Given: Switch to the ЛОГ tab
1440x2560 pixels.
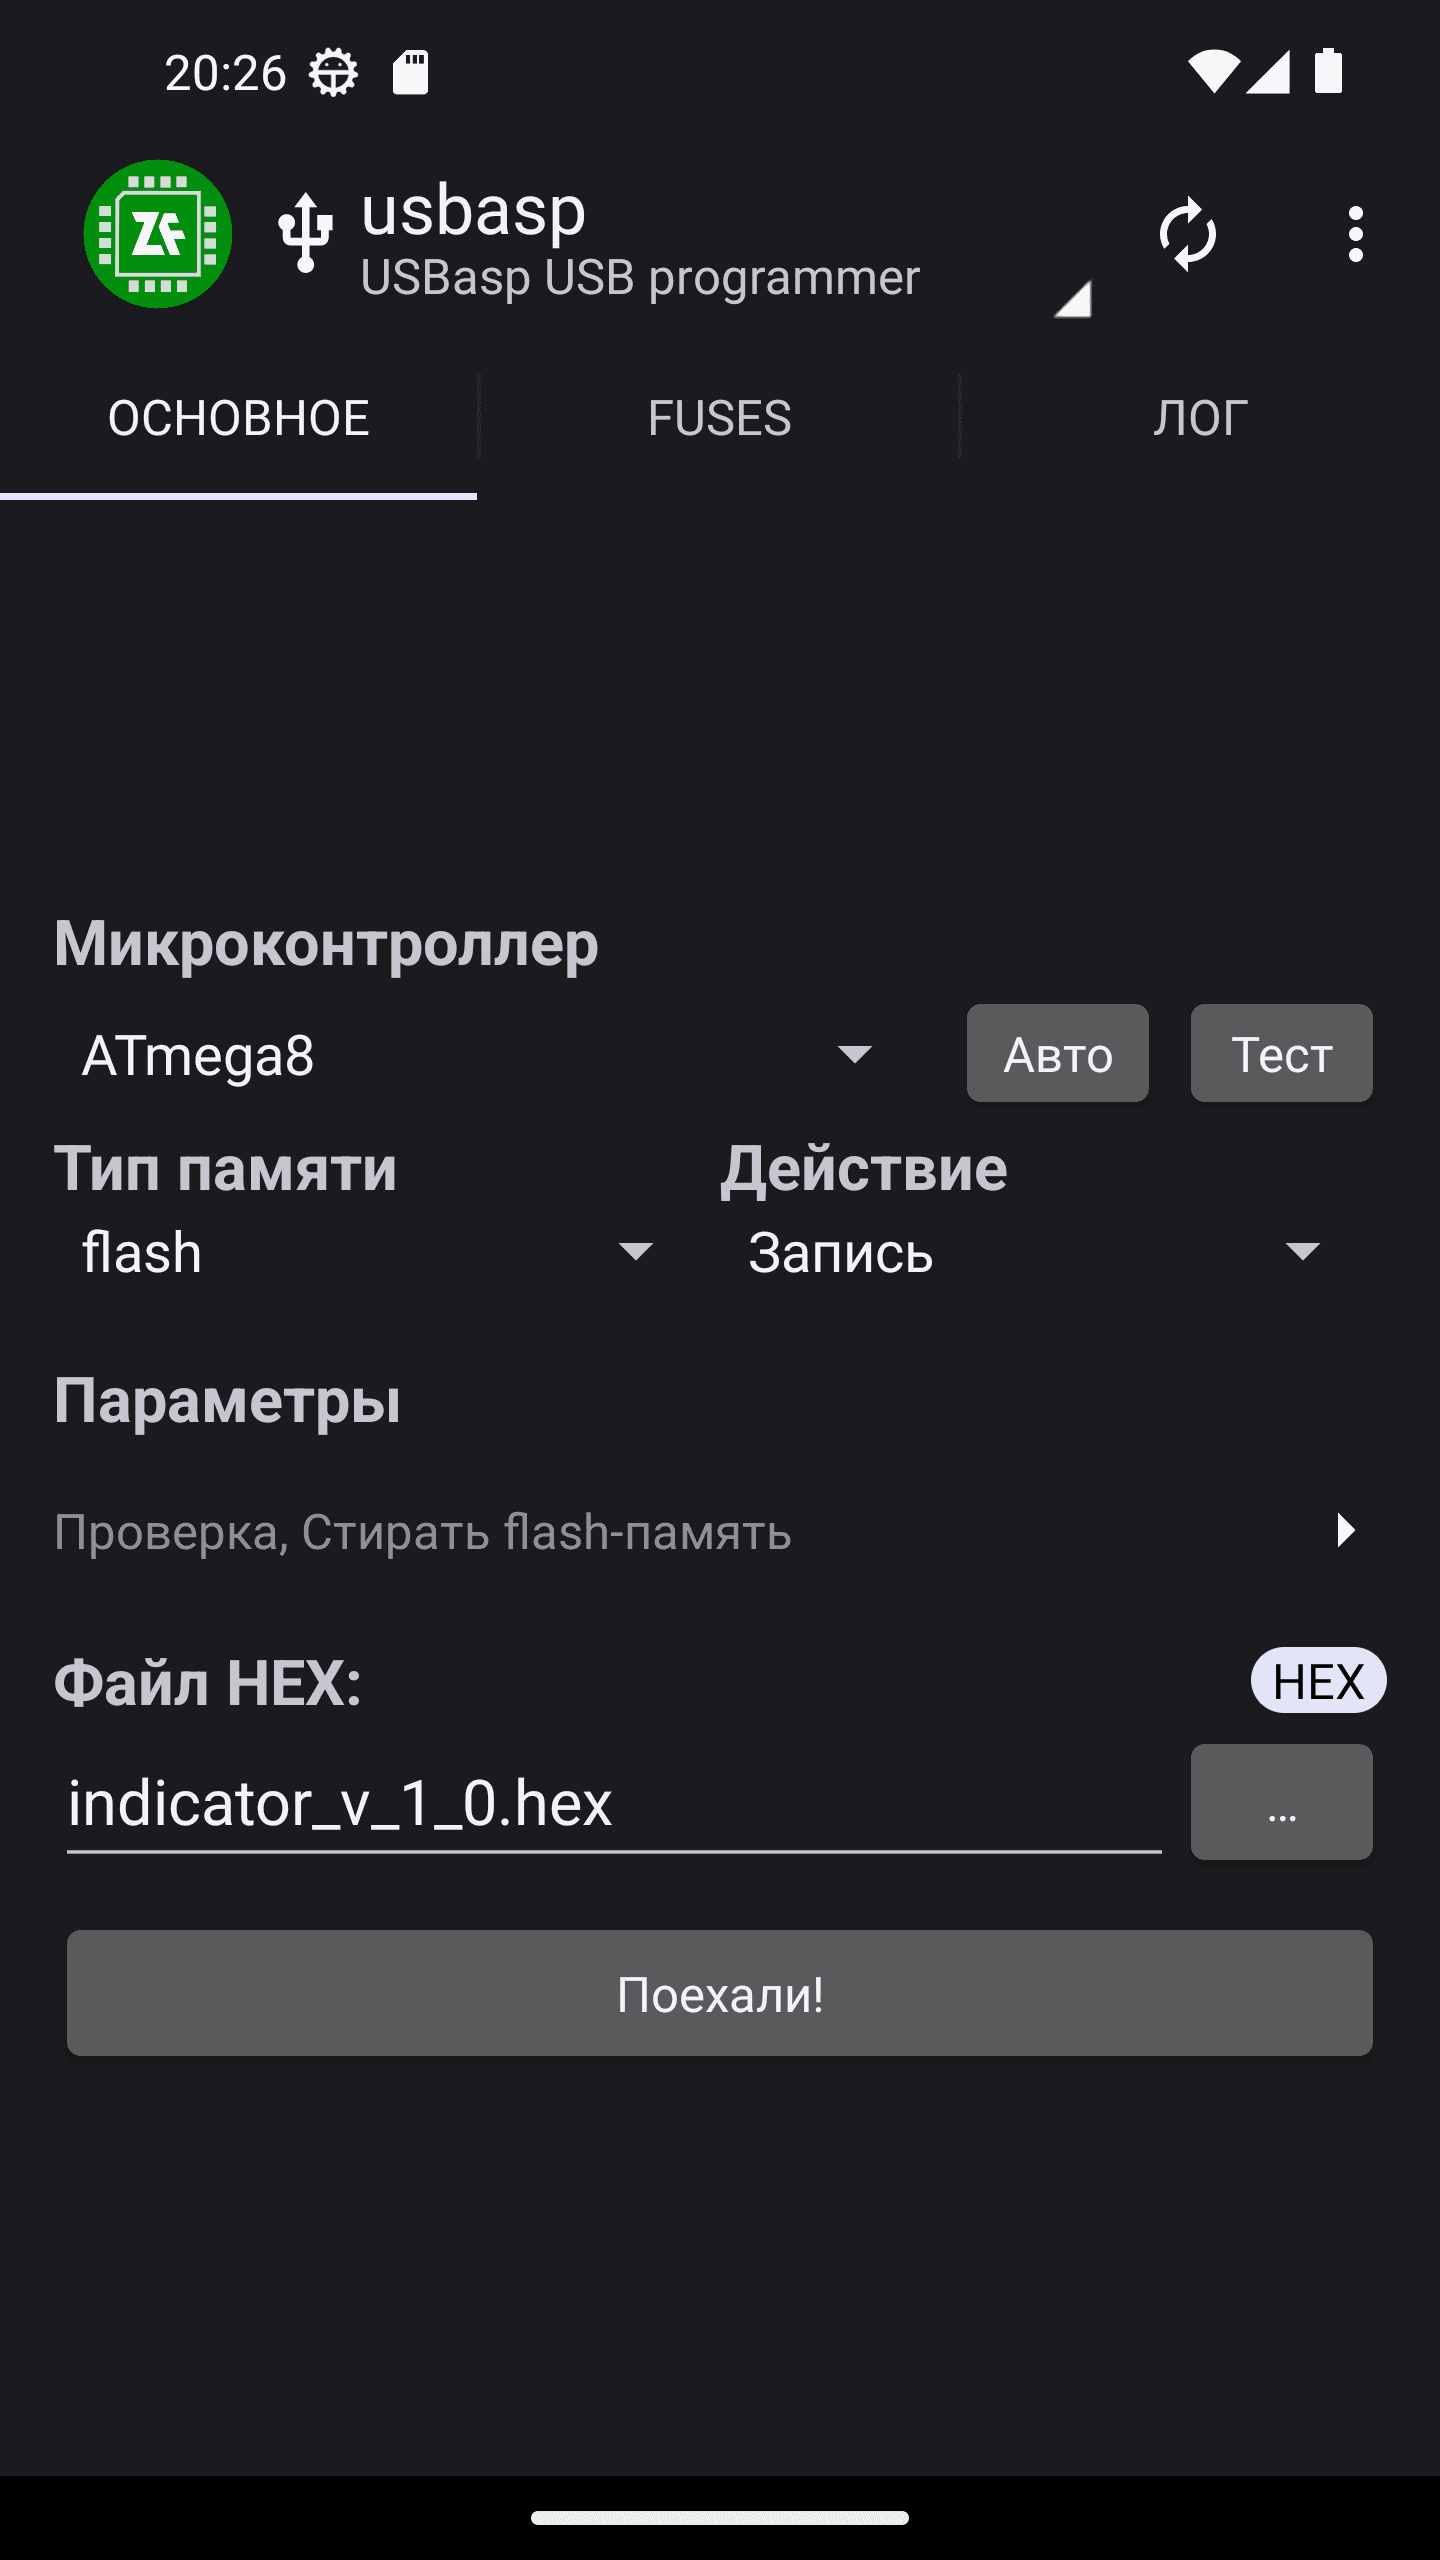Looking at the screenshot, I should point(1200,418).
